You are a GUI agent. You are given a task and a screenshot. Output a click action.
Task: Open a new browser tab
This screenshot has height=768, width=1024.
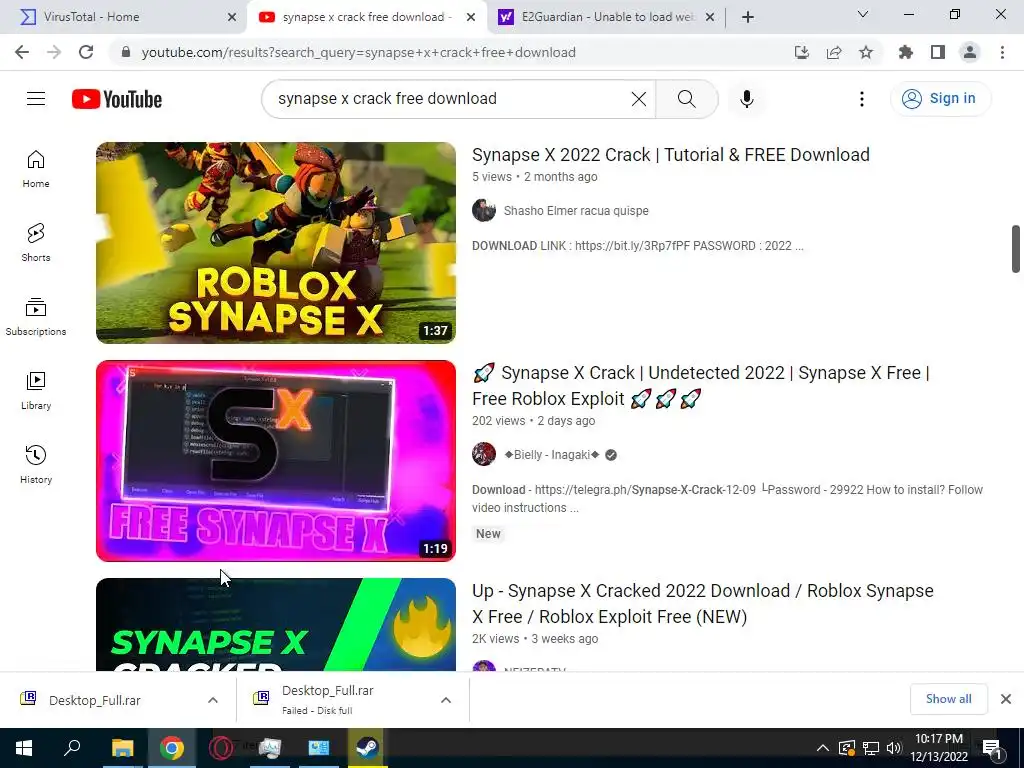pos(748,18)
